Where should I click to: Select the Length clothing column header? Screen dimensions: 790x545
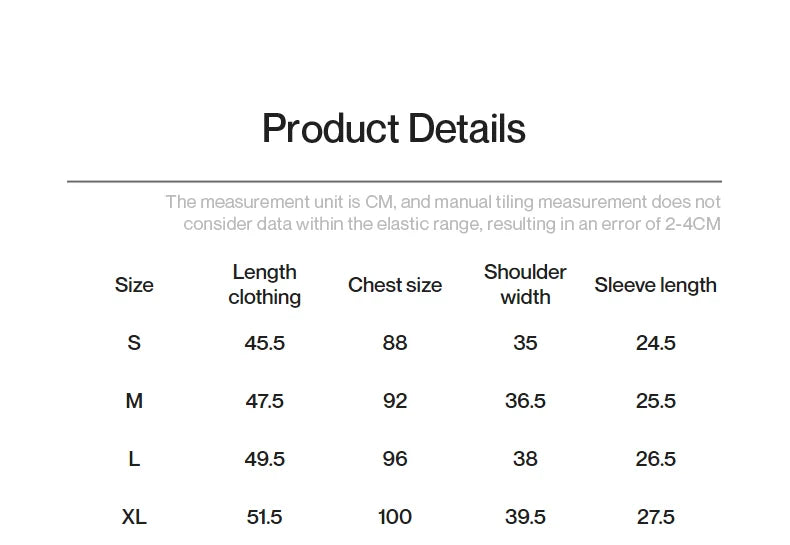264,285
